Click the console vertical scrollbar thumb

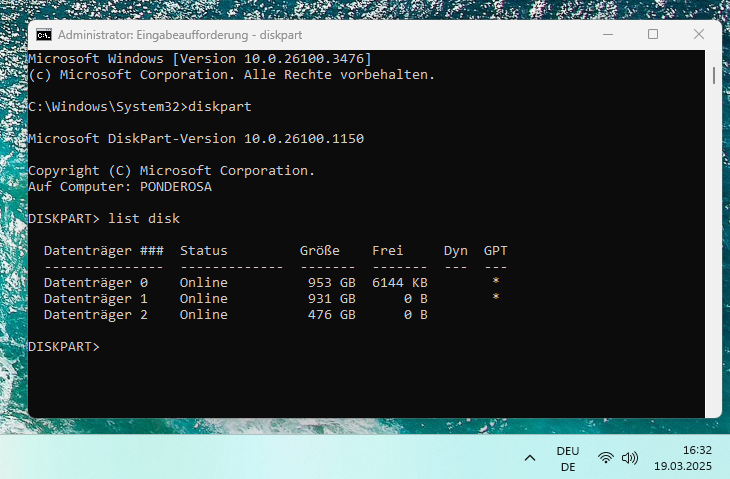pyautogui.click(x=714, y=75)
